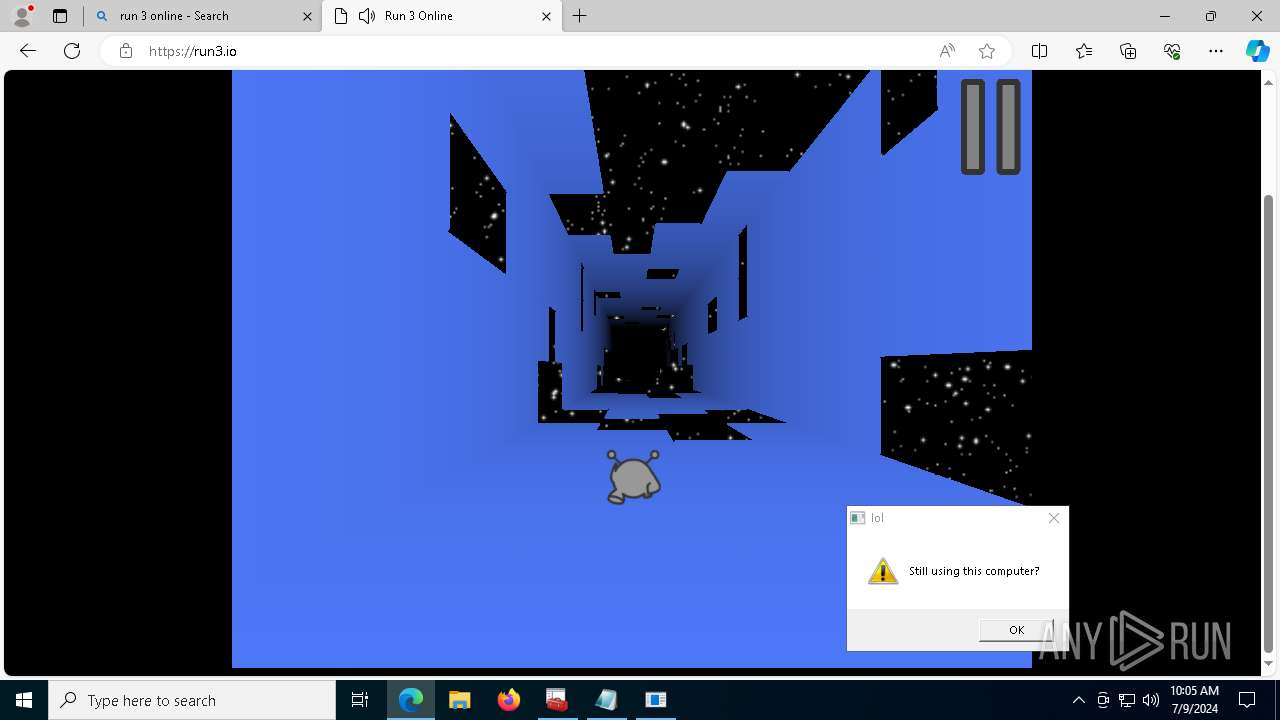
Task: Open the Windows Start menu
Action: pos(24,700)
